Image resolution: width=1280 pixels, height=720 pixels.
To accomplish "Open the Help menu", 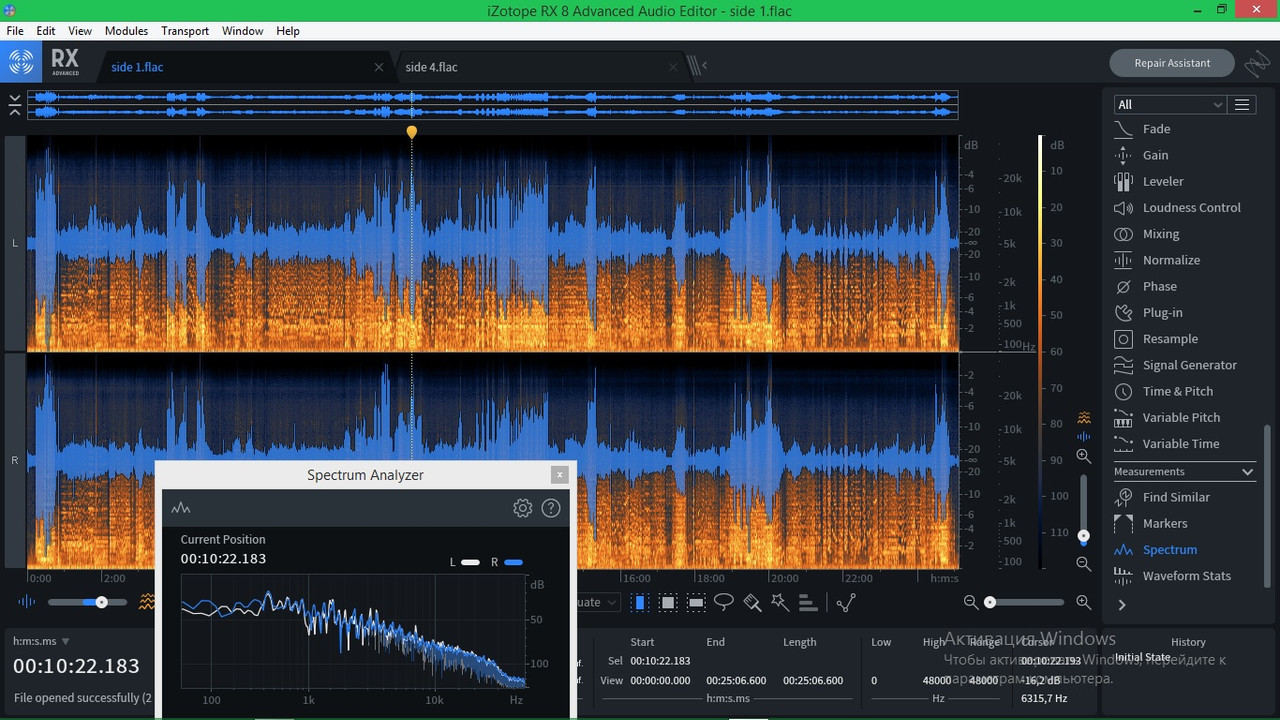I will (x=288, y=31).
